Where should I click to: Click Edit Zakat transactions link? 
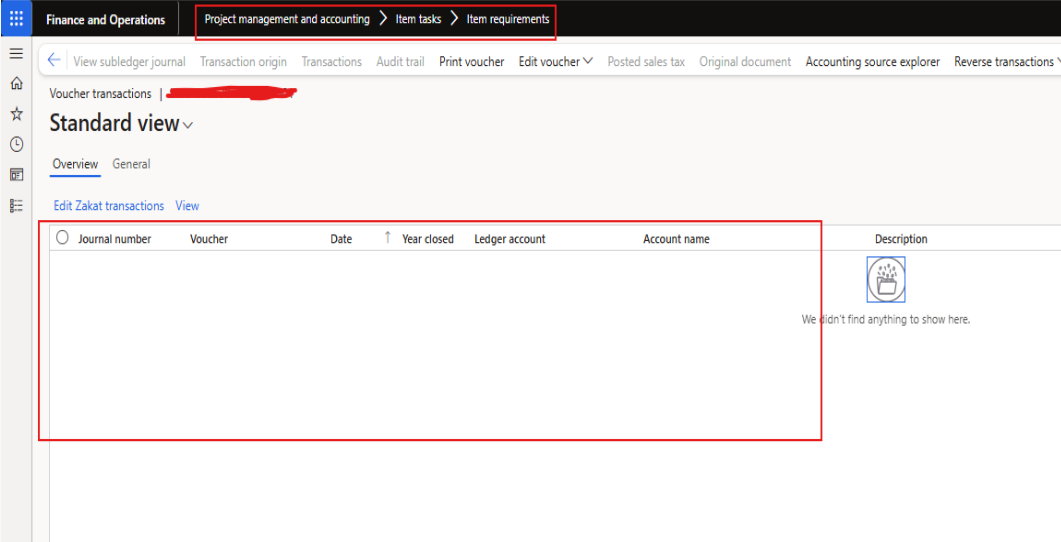click(x=108, y=206)
